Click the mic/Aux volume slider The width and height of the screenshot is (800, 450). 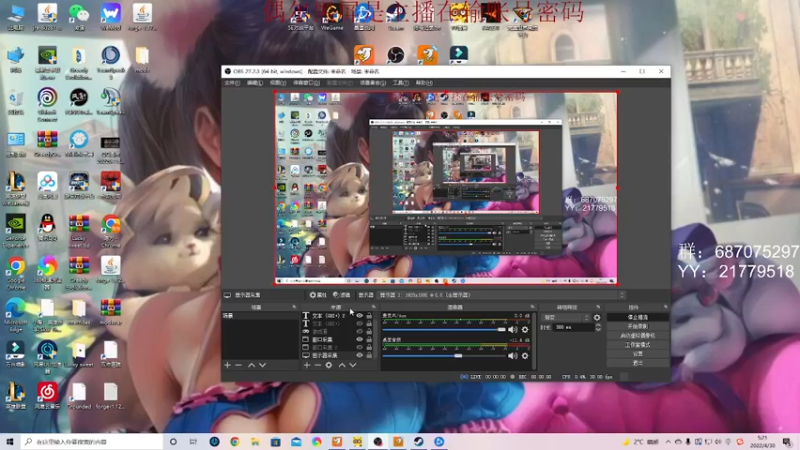[x=444, y=330]
